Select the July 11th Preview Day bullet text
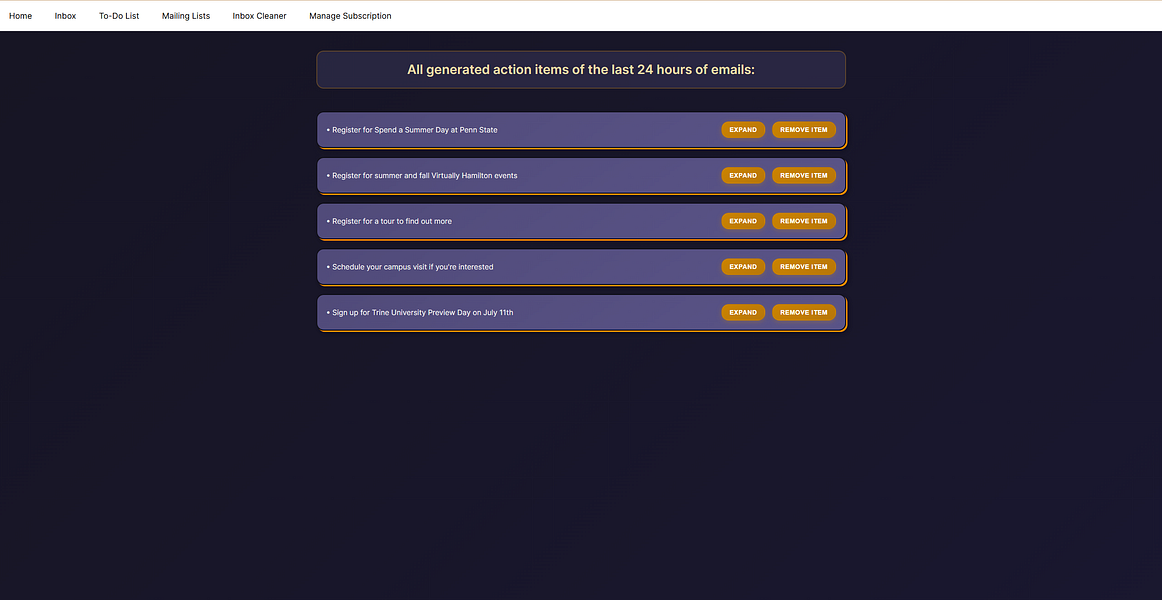This screenshot has width=1162, height=600. [x=420, y=312]
